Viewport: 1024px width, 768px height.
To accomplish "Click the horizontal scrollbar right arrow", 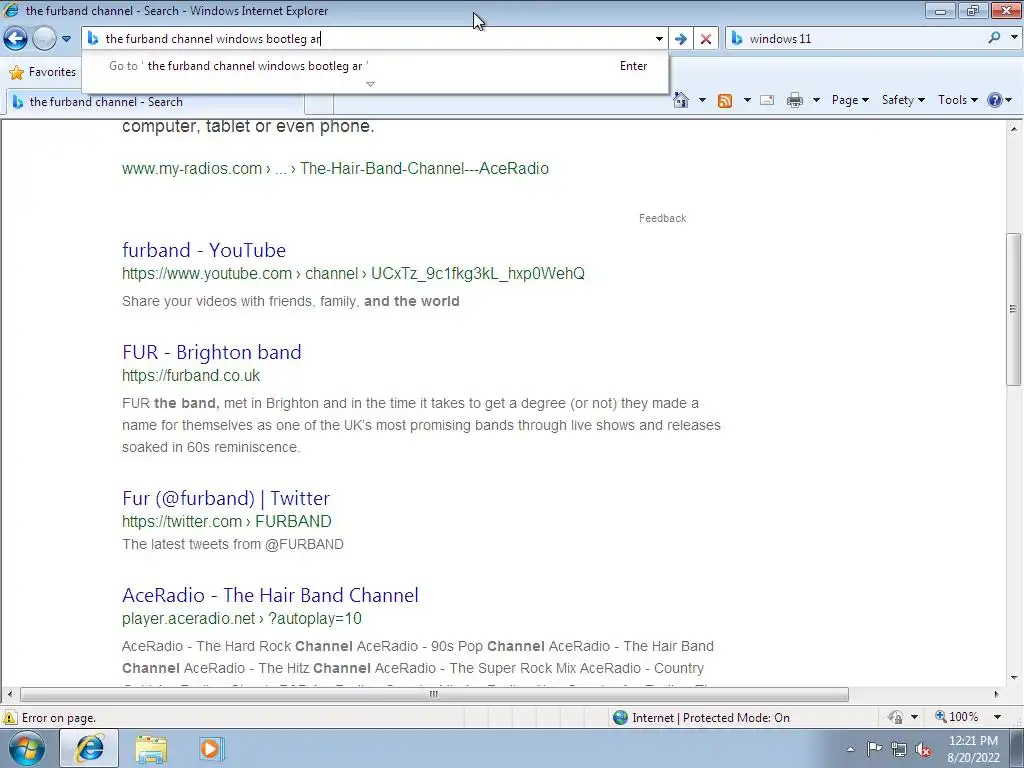I will 997,694.
